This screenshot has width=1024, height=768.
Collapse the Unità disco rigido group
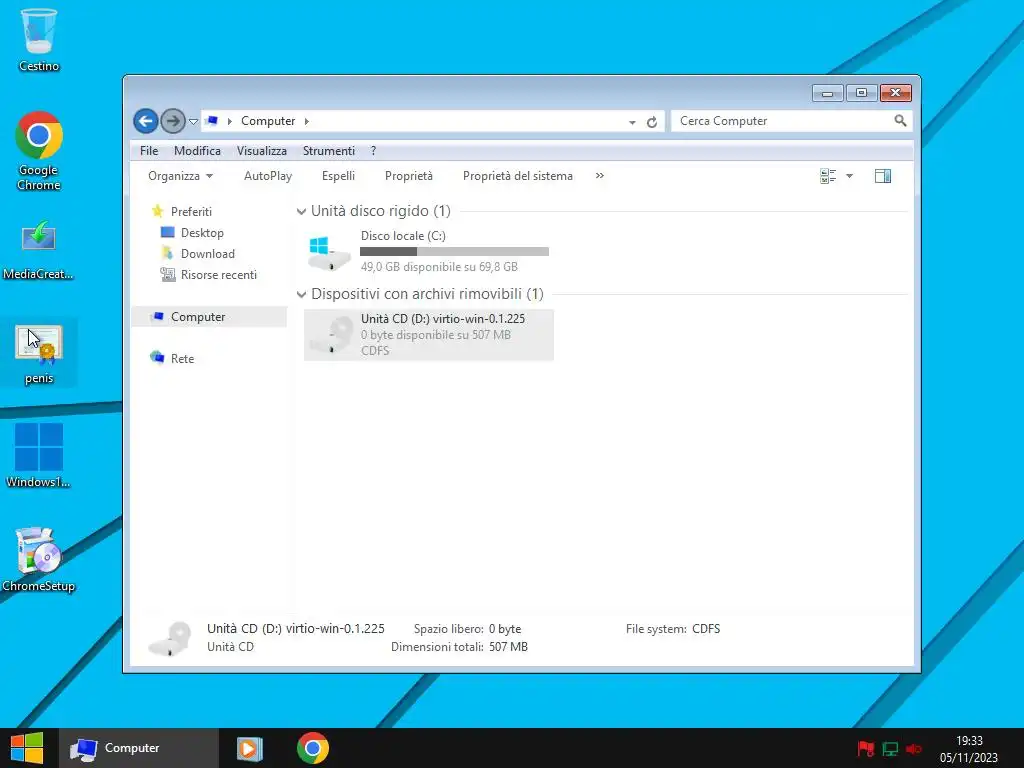coord(301,212)
